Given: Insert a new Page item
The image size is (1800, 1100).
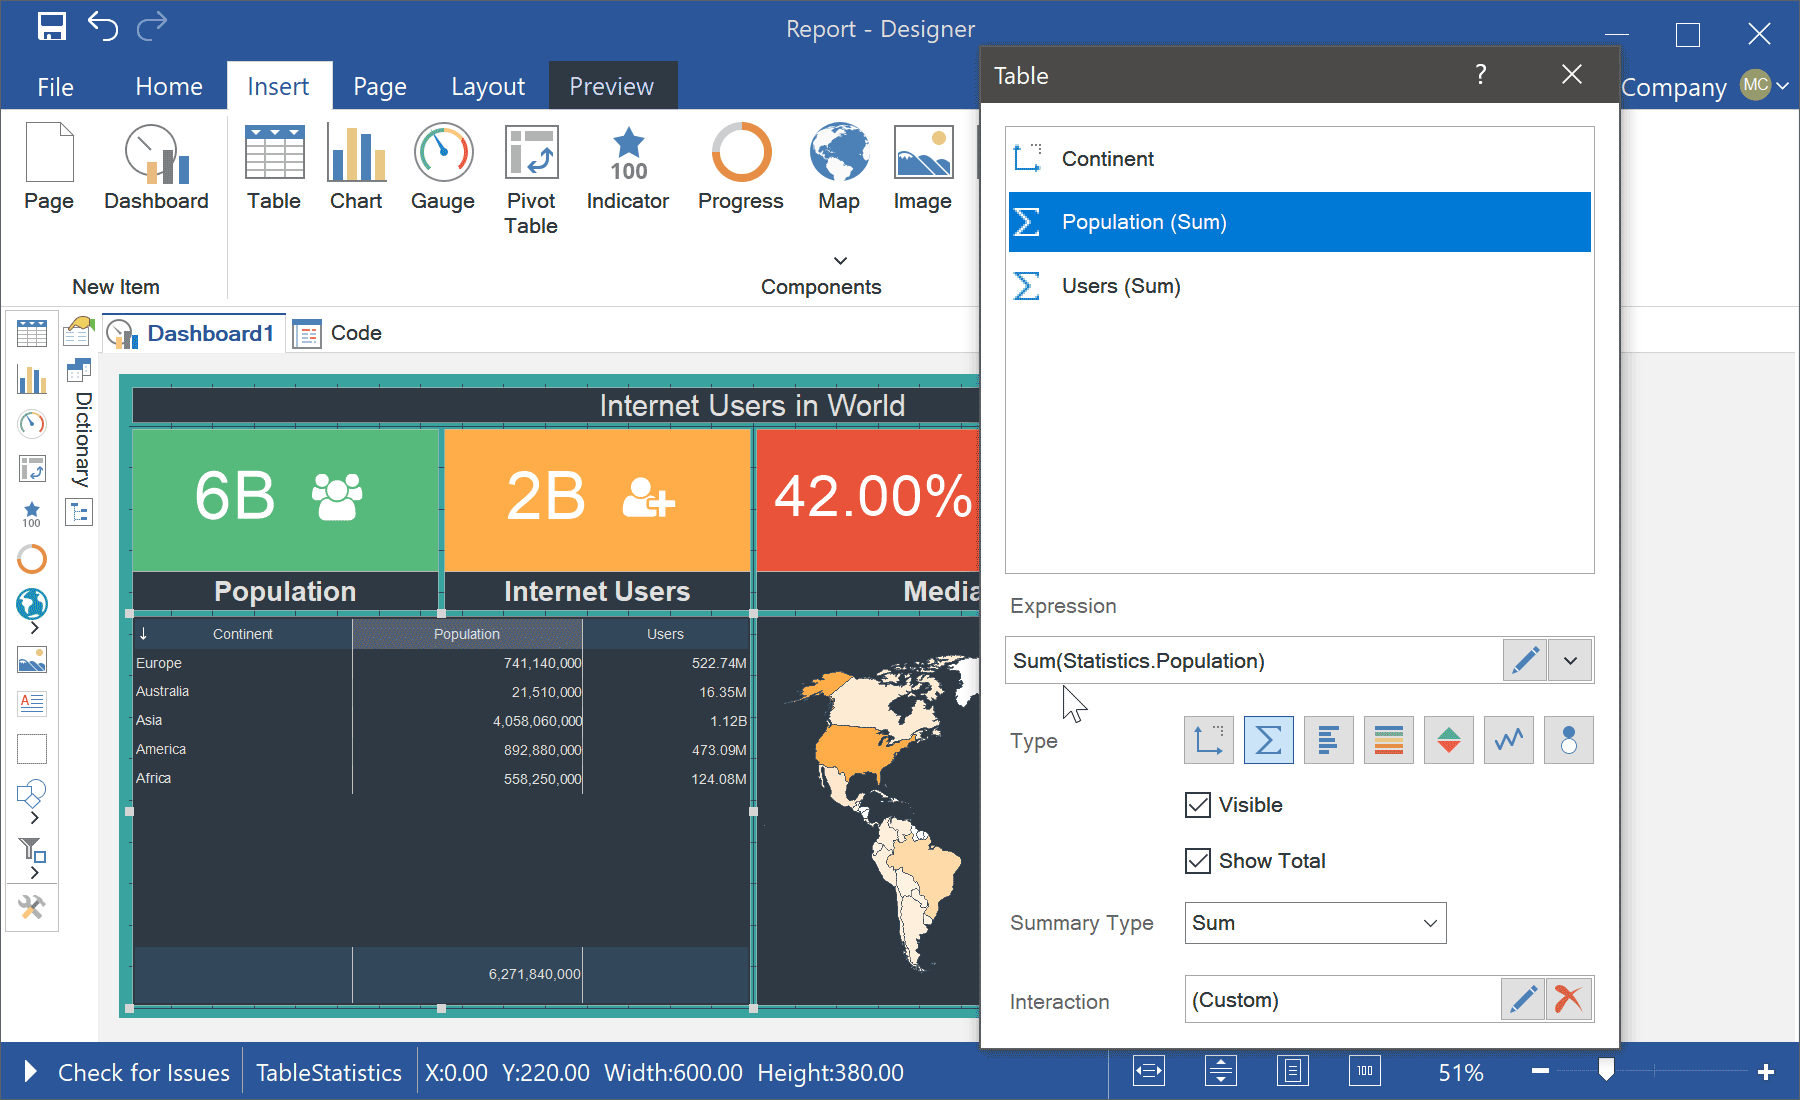Looking at the screenshot, I should point(49,167).
